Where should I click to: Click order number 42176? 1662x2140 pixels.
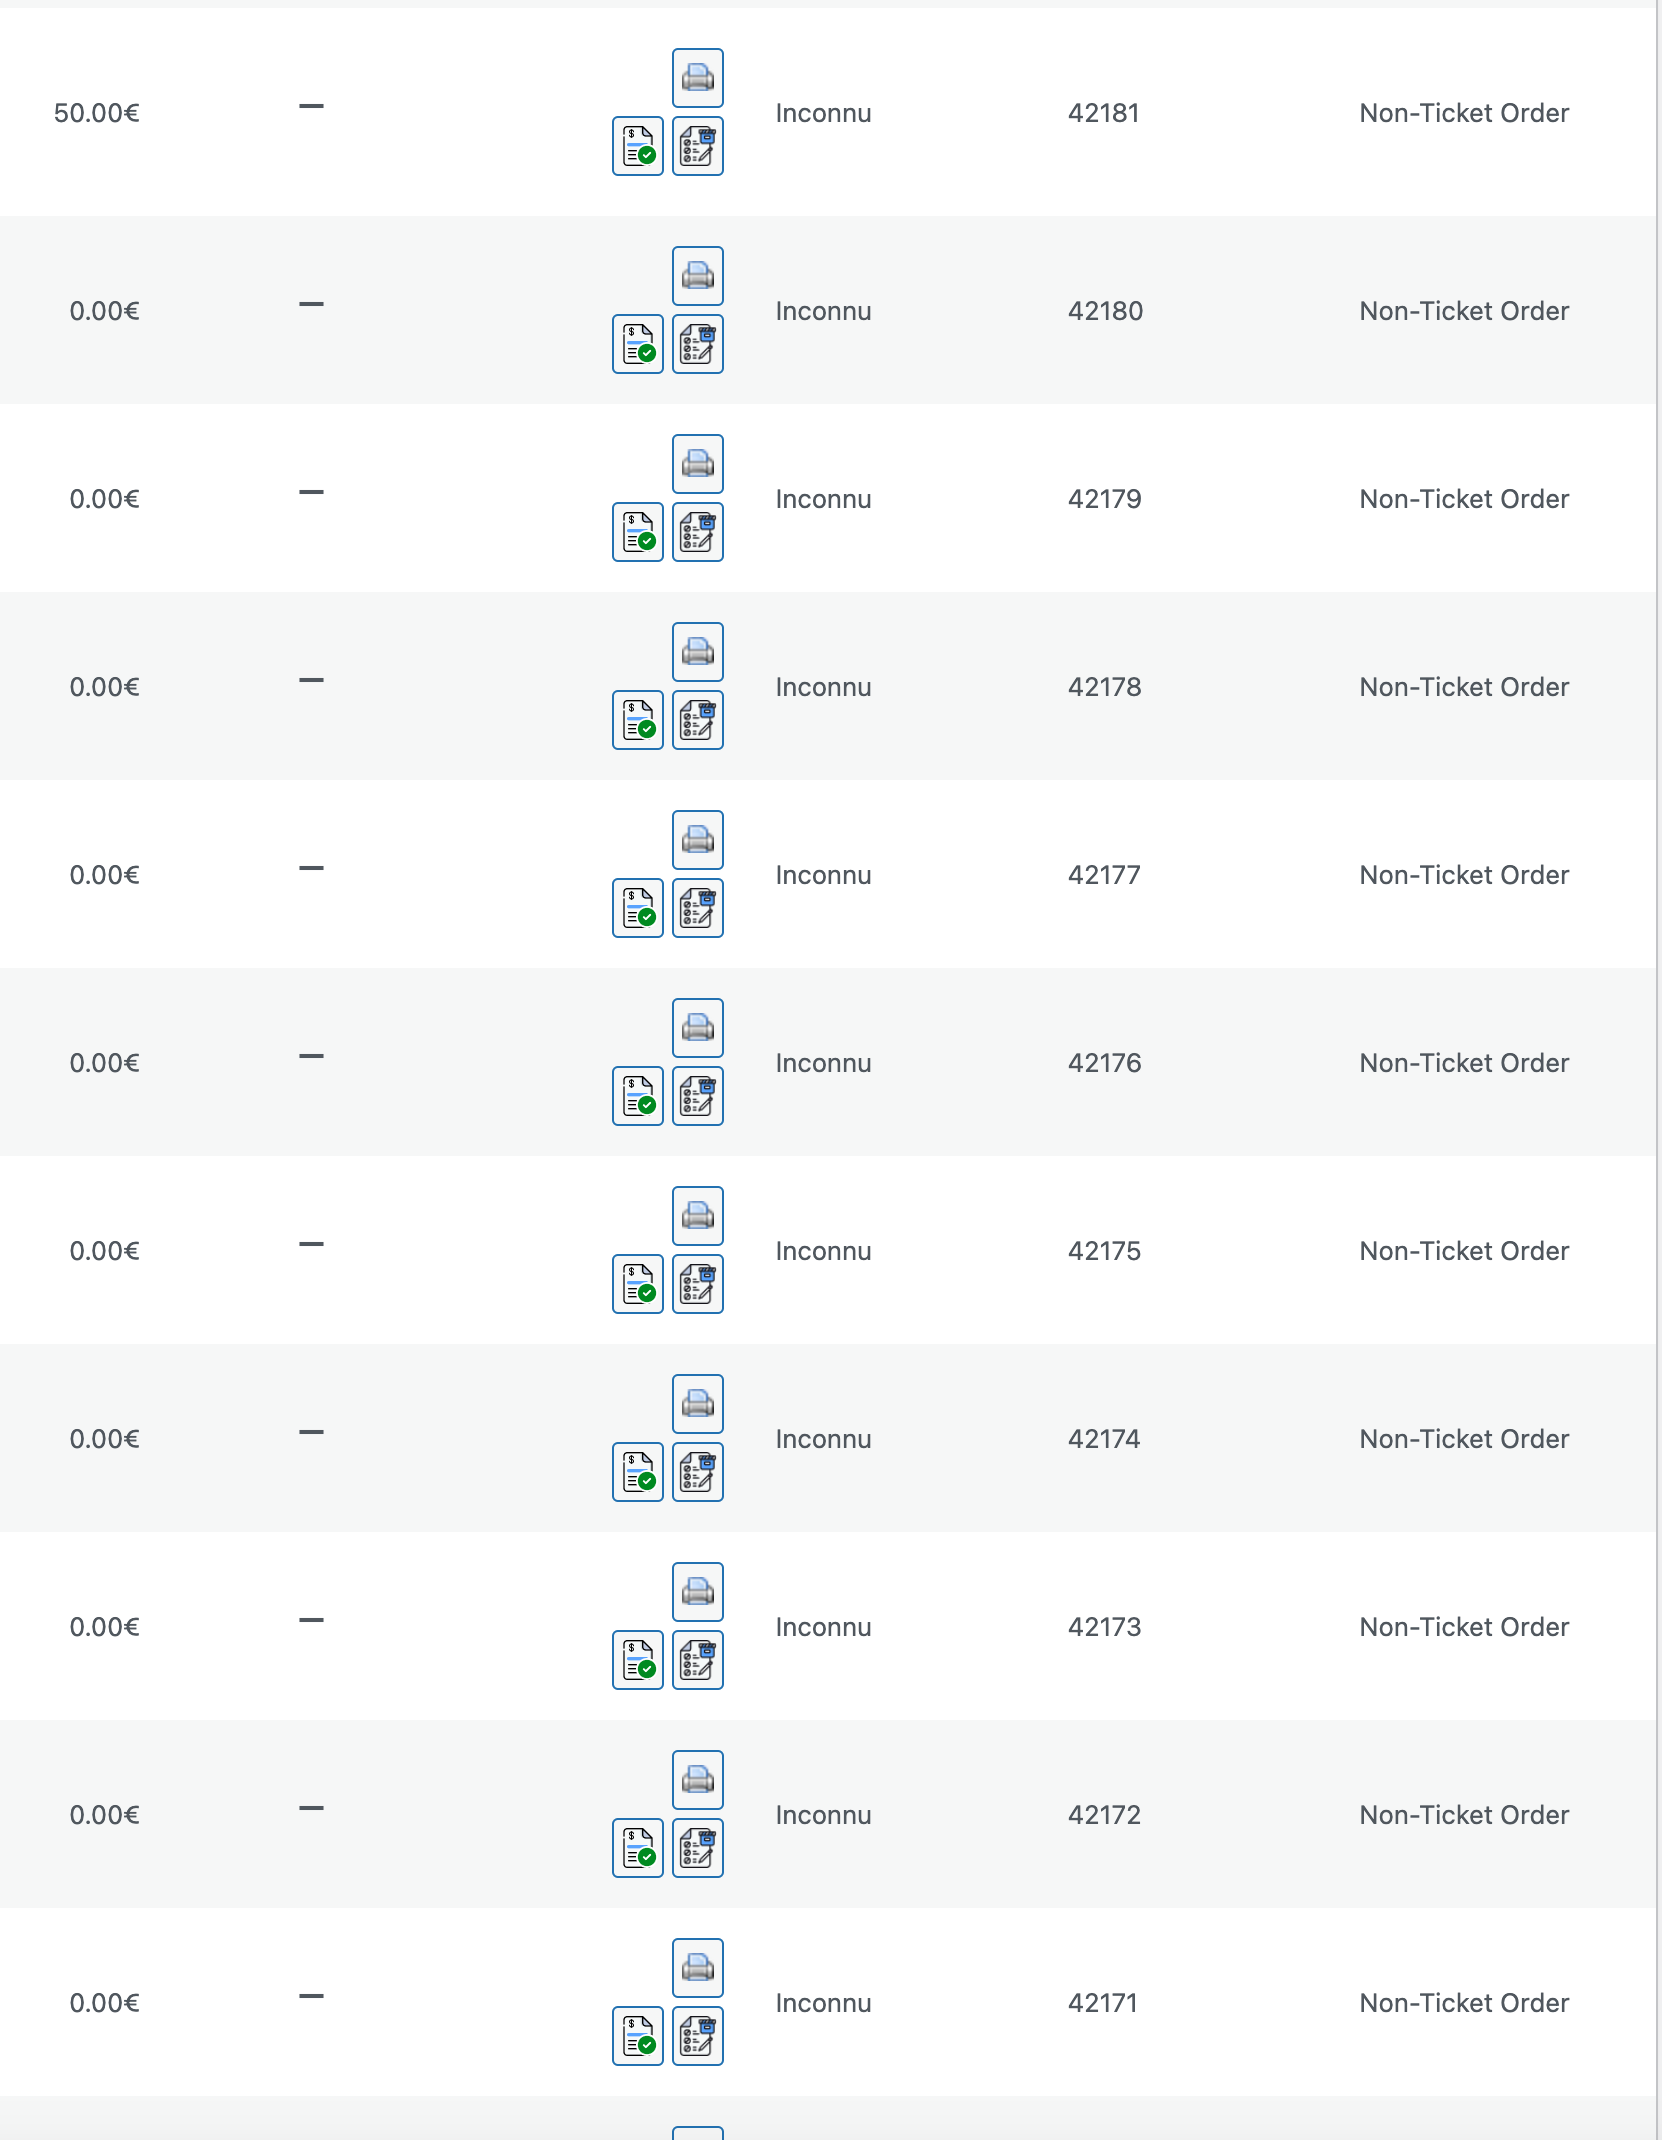(x=1104, y=1063)
